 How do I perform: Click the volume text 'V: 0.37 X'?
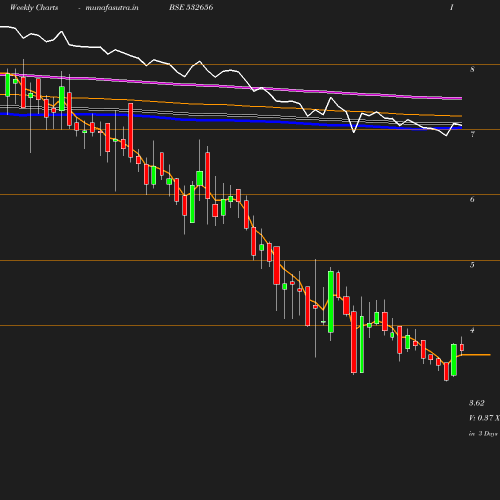coord(484,418)
